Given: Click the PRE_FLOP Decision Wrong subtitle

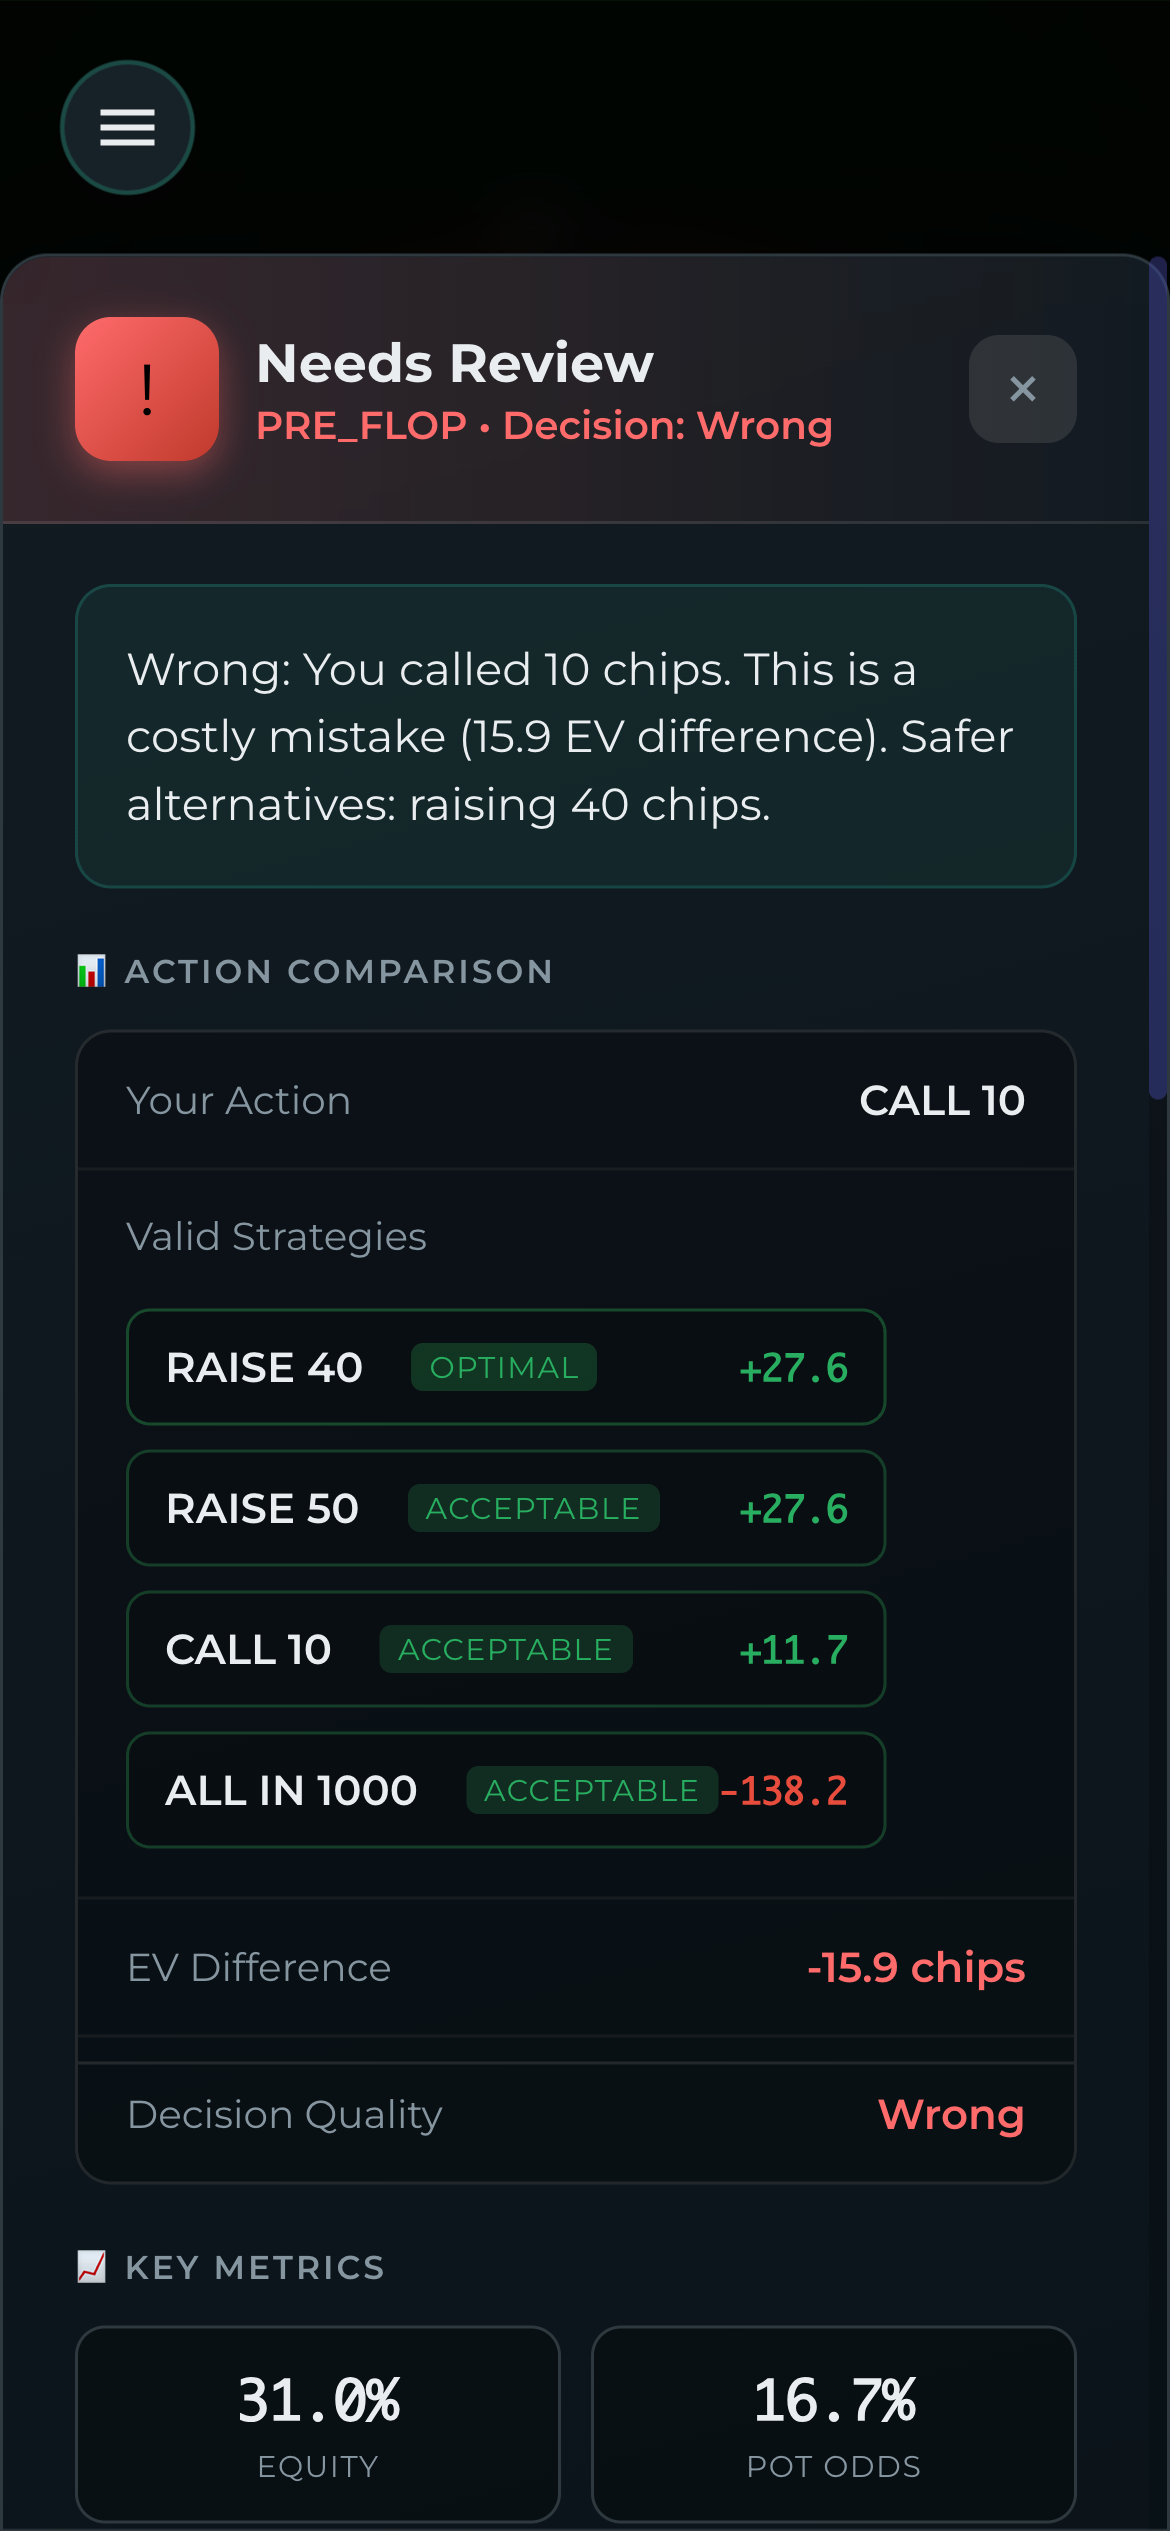Looking at the screenshot, I should click(x=545, y=425).
